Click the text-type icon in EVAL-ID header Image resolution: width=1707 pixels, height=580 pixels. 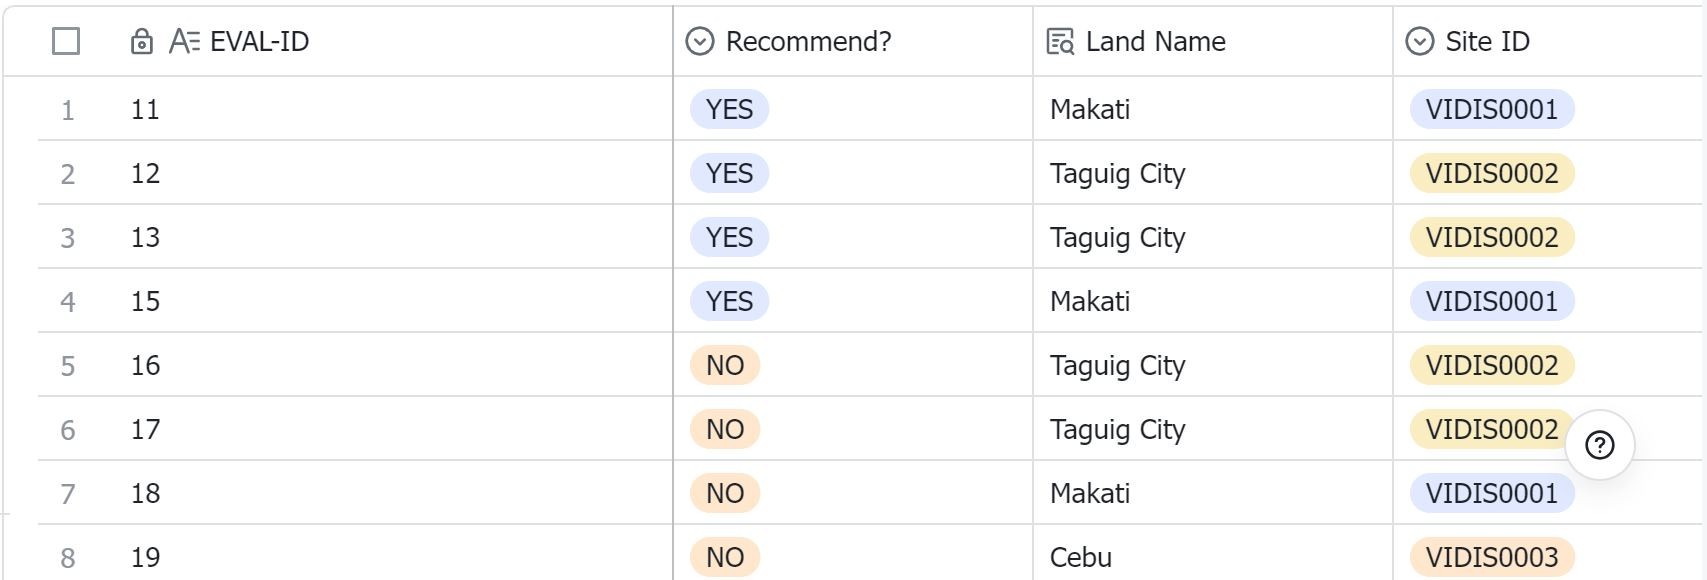(184, 41)
